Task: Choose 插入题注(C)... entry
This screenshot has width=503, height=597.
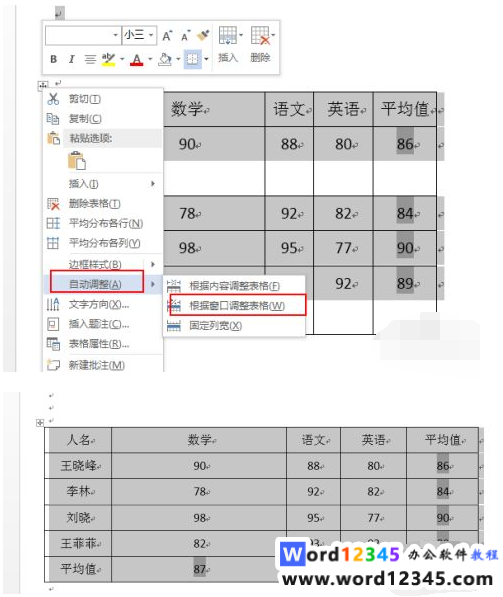Action: pyautogui.click(x=99, y=324)
